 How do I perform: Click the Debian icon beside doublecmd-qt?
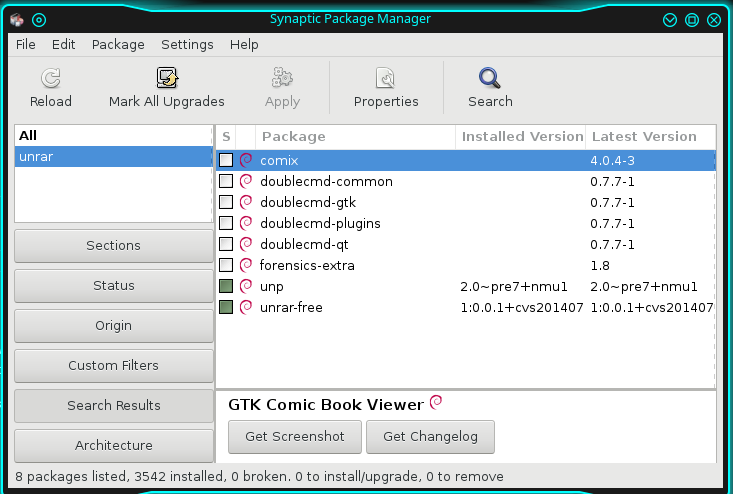(x=246, y=244)
